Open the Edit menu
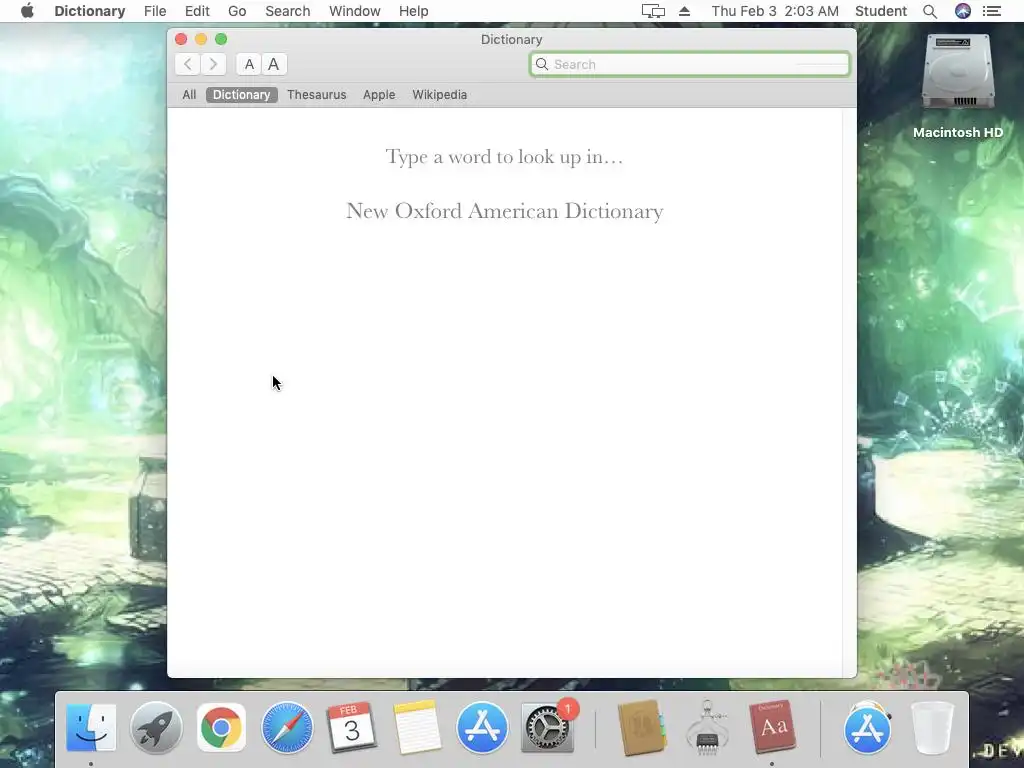 point(197,11)
